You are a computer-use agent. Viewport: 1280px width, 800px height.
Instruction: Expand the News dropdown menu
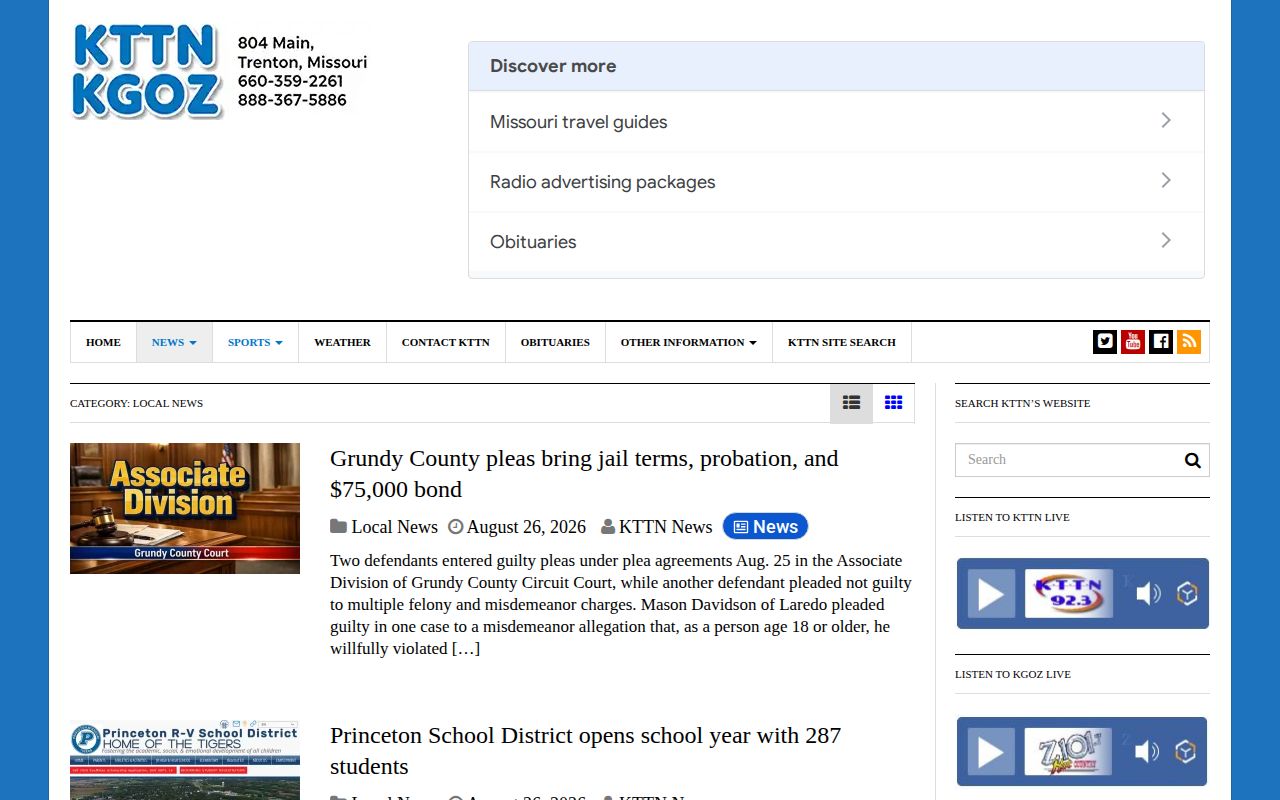174,342
